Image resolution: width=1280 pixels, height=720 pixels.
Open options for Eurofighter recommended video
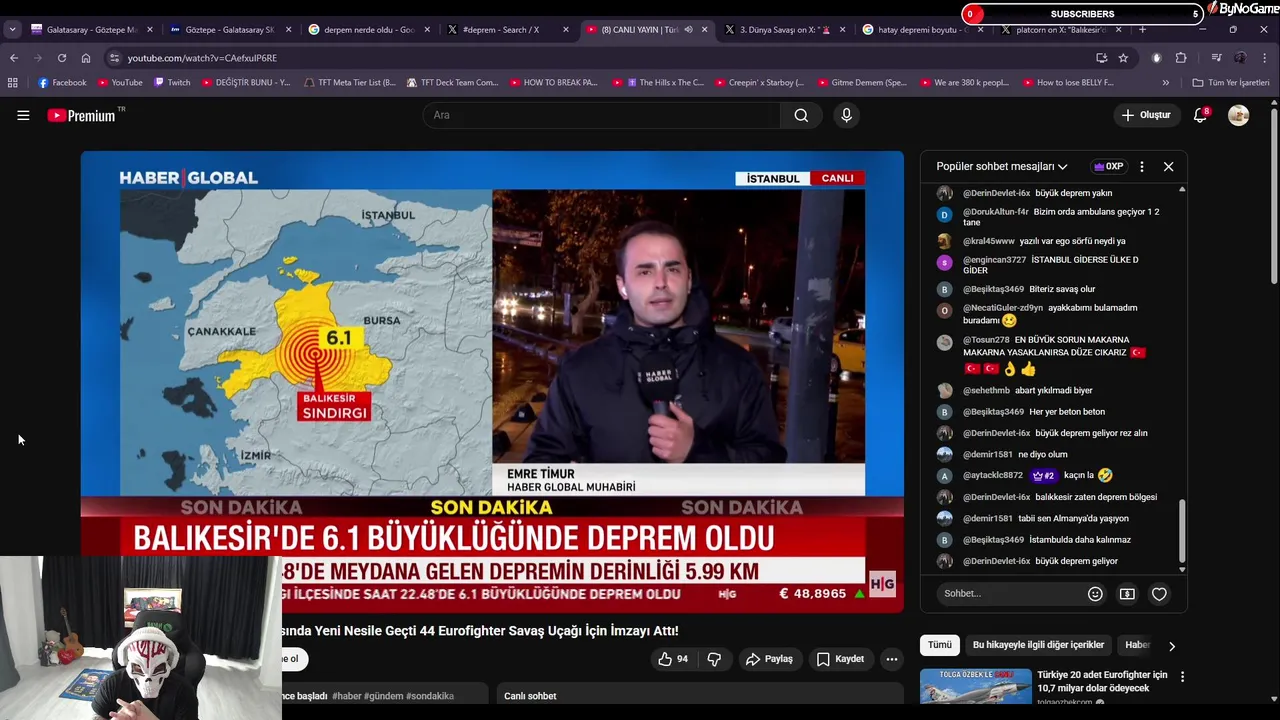coord(1182,677)
